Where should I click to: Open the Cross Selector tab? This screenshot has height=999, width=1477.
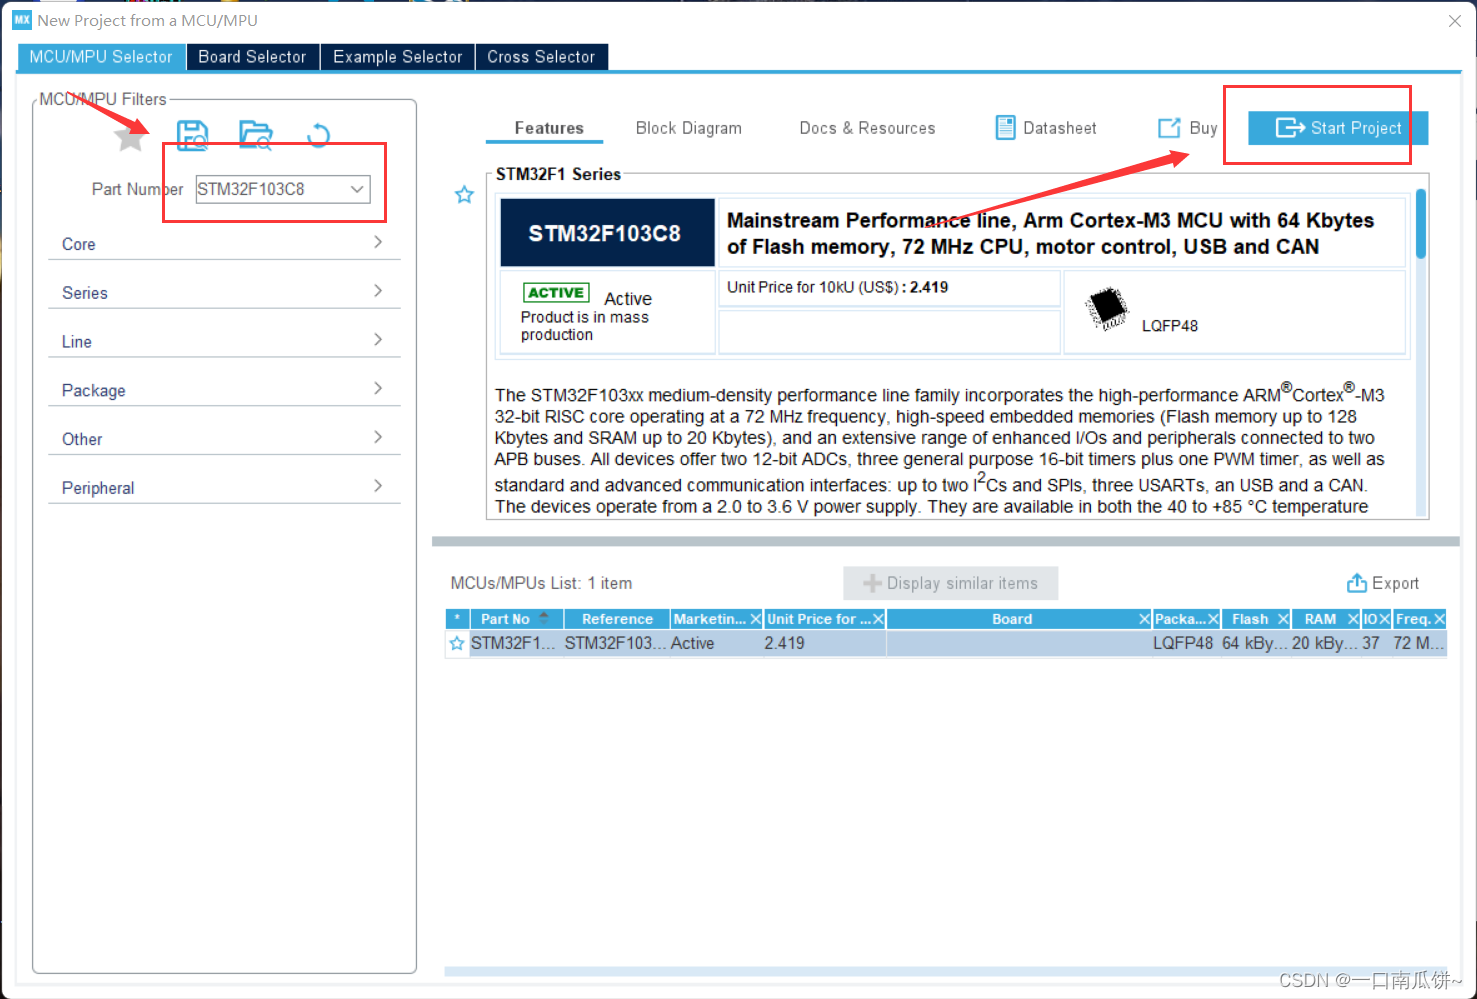[x=541, y=57]
